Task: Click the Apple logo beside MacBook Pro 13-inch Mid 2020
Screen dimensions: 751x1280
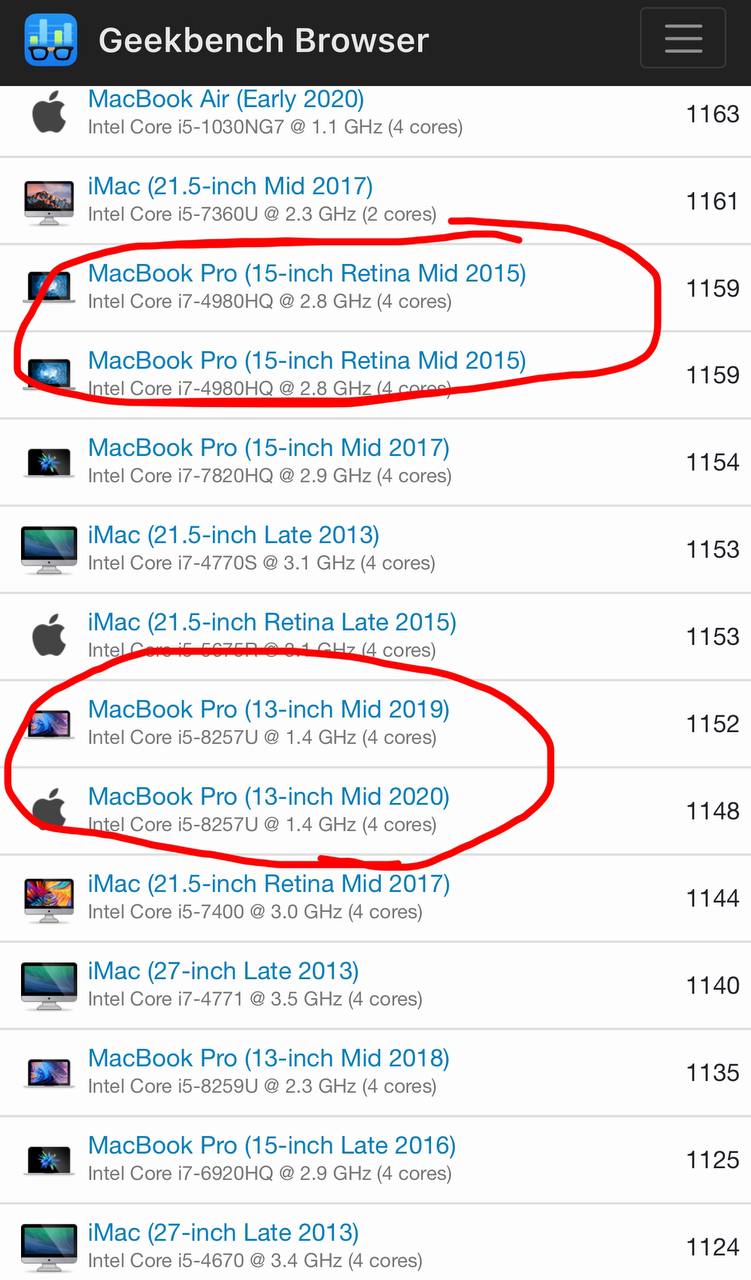Action: coord(49,810)
